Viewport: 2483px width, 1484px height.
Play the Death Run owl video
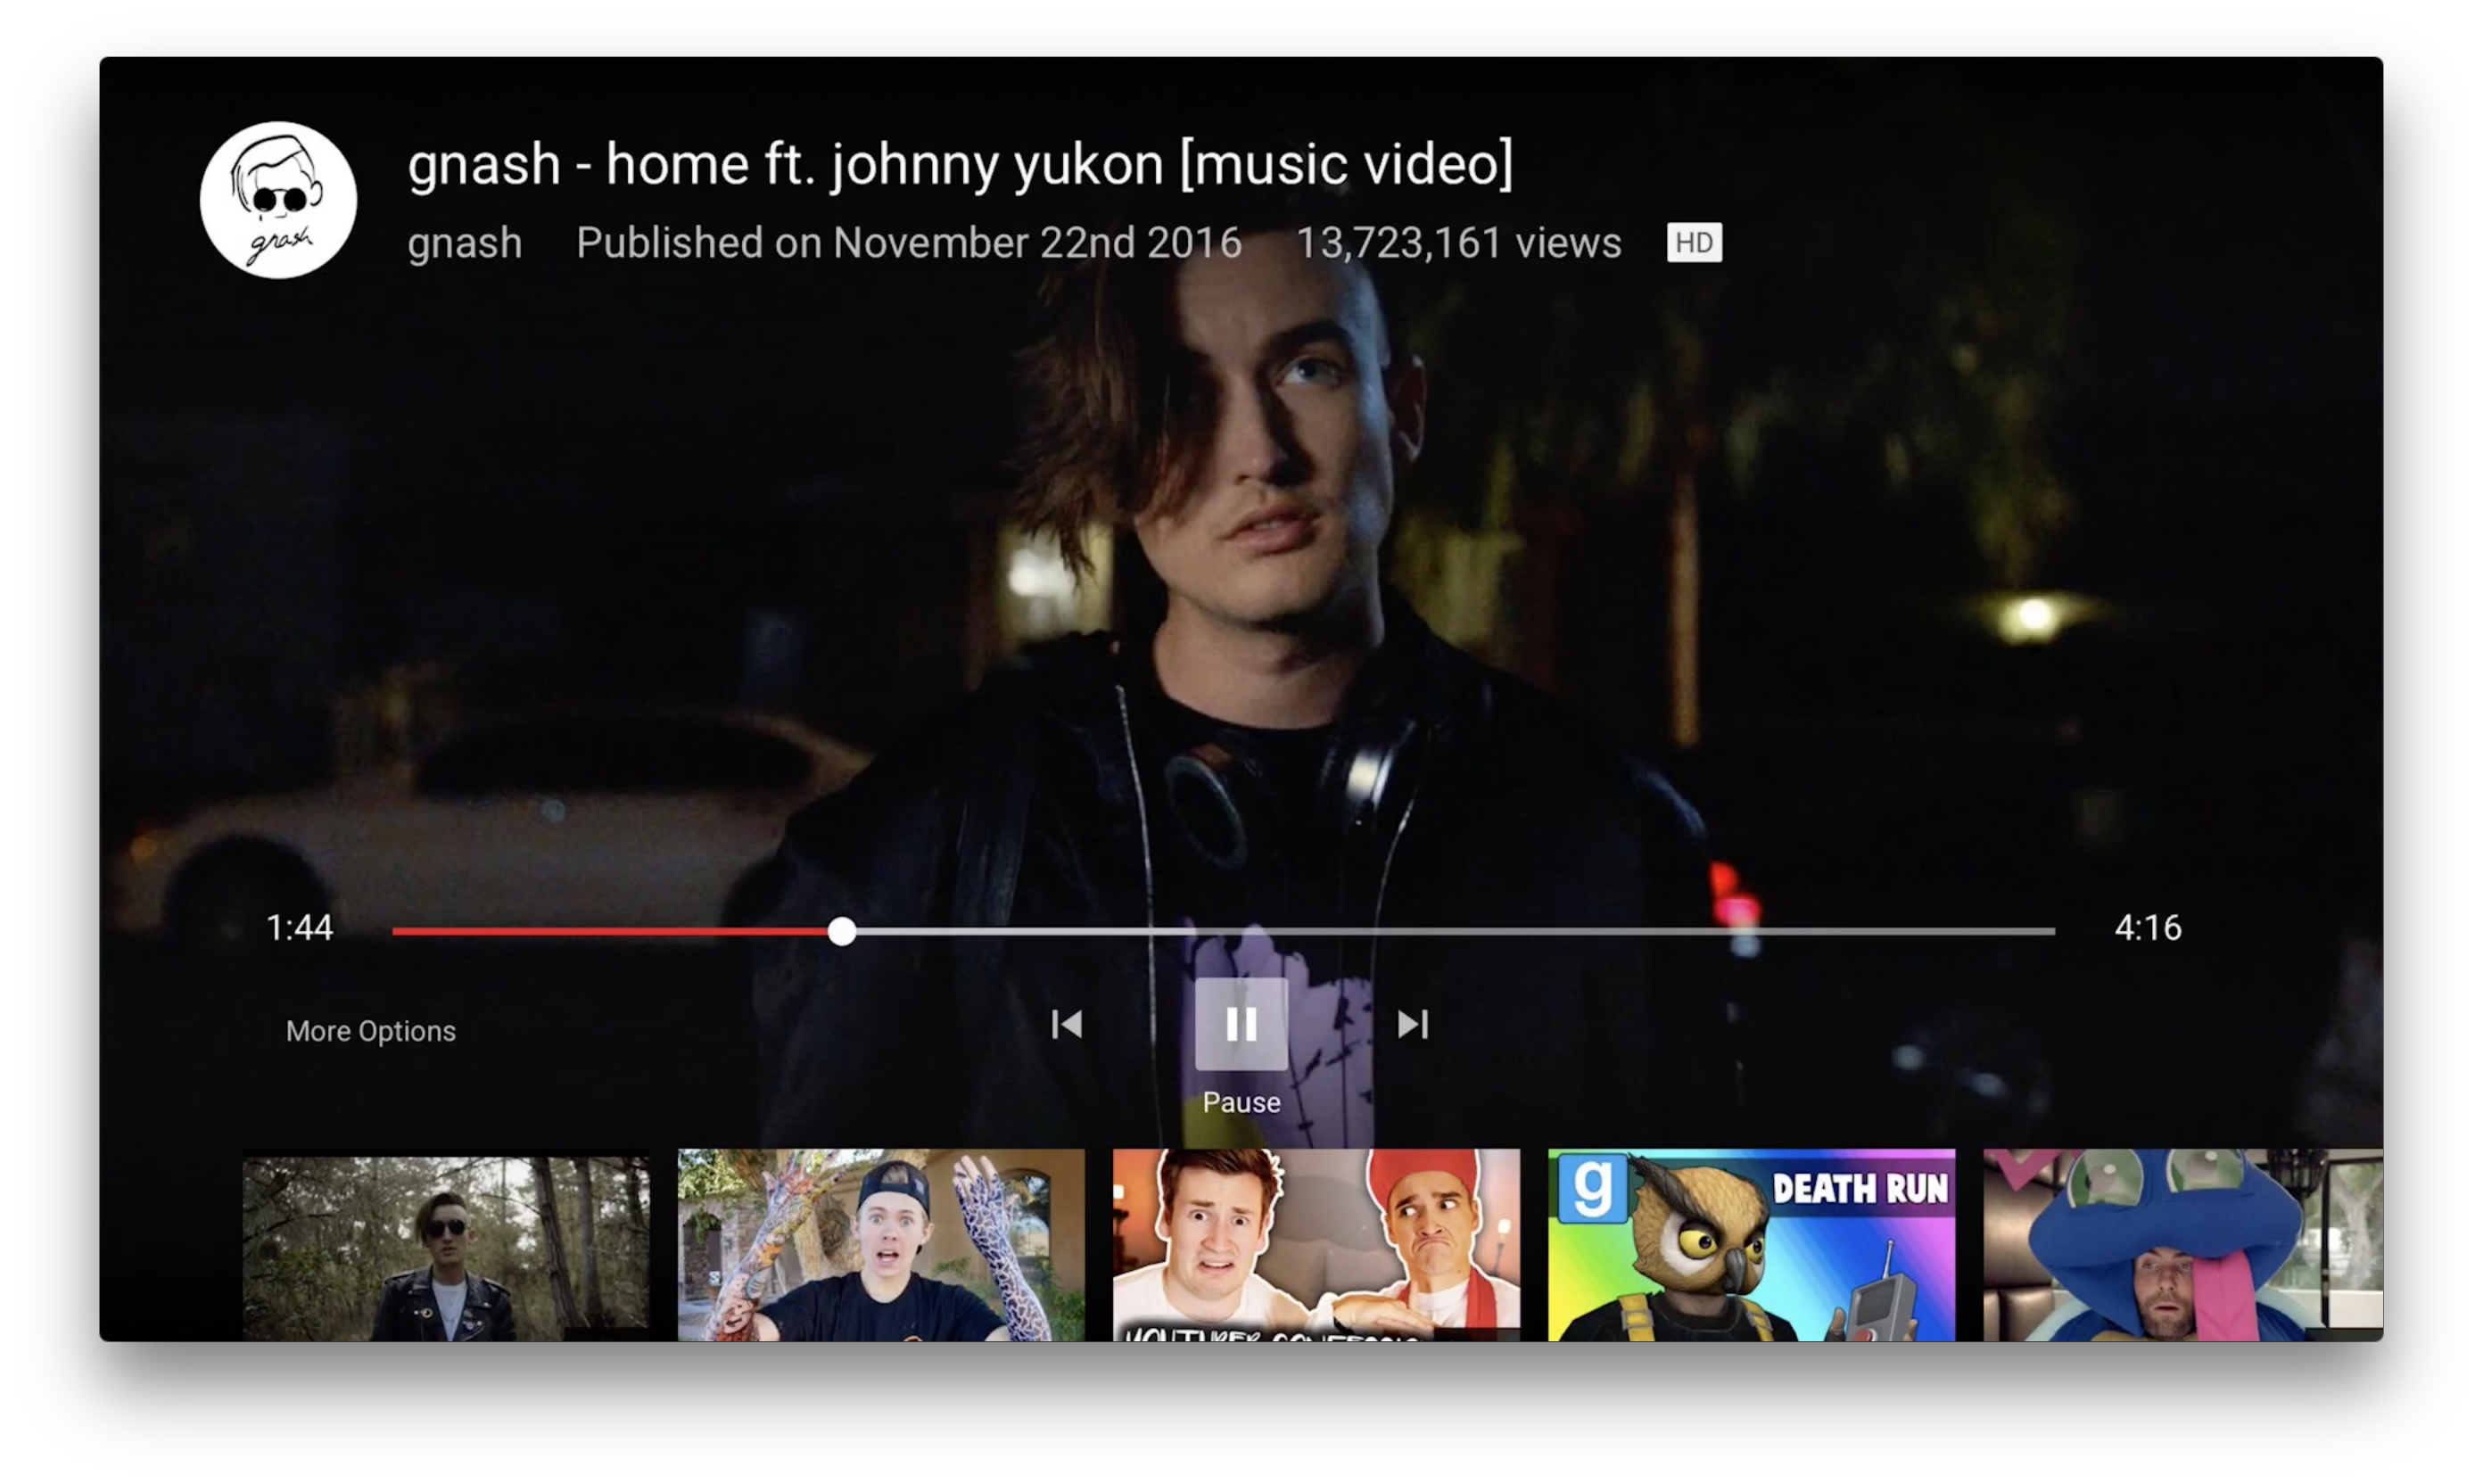click(x=1751, y=1246)
